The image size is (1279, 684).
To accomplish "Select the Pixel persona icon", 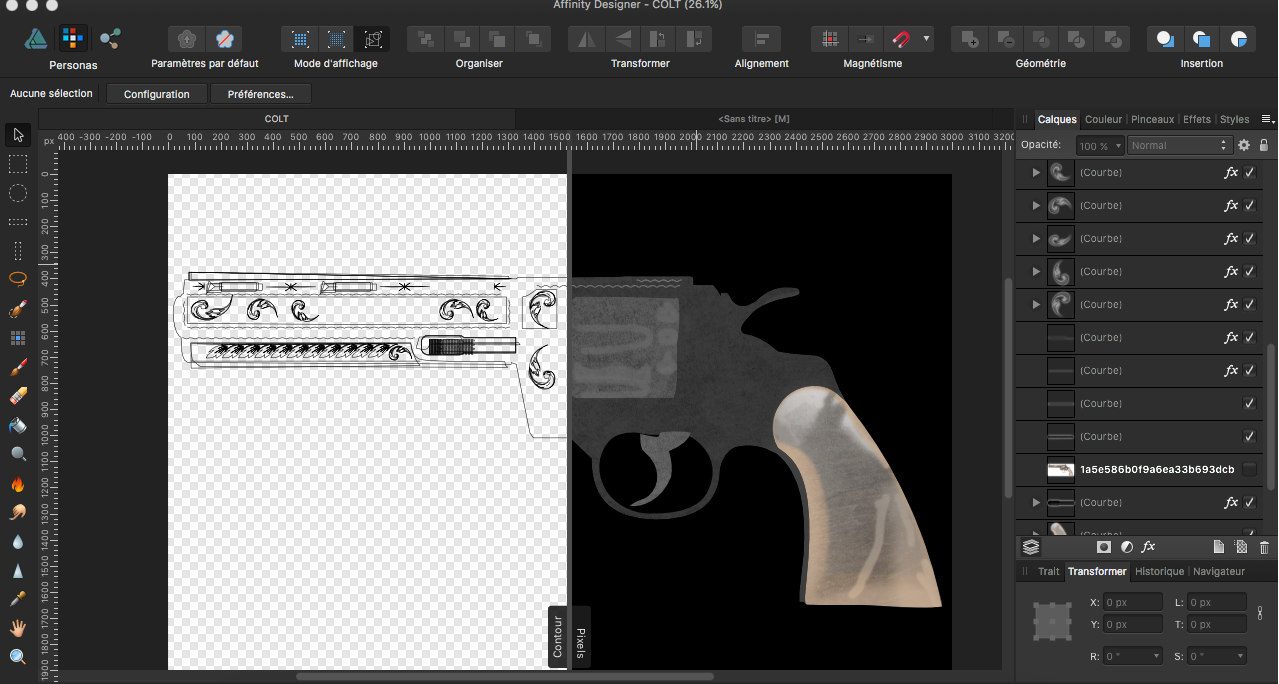I will (73, 39).
